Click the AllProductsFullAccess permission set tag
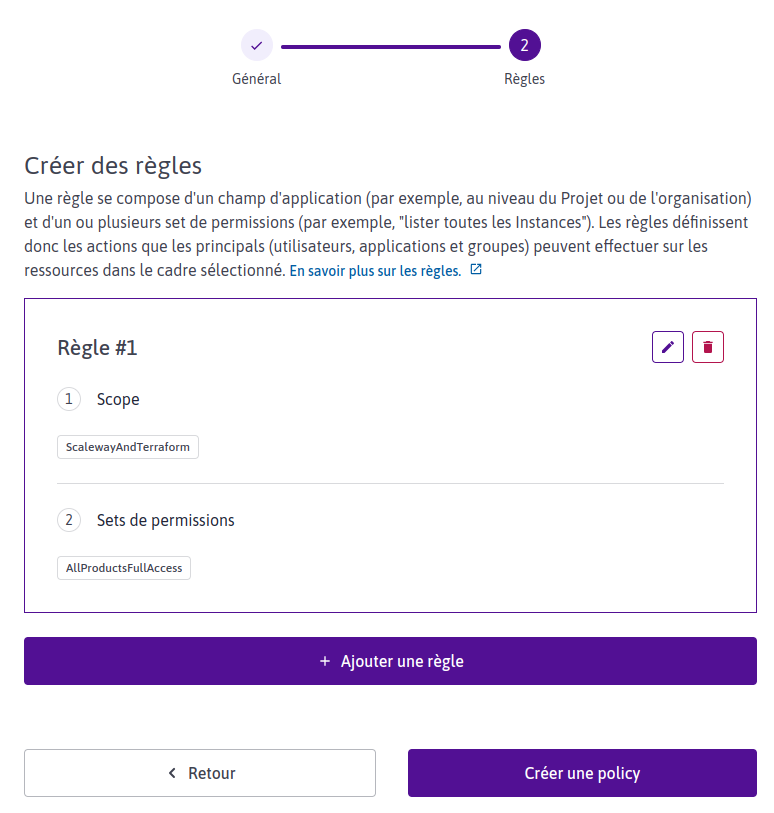774x813 pixels. pos(124,568)
